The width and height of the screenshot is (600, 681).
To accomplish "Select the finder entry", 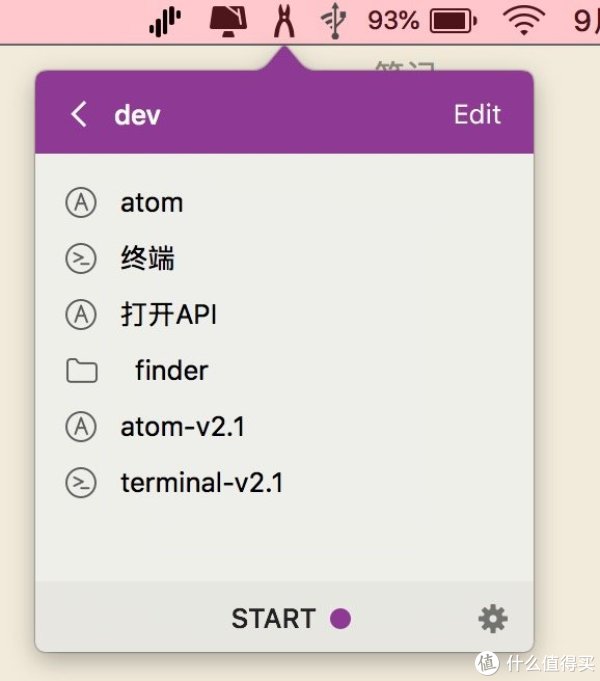I will click(171, 371).
